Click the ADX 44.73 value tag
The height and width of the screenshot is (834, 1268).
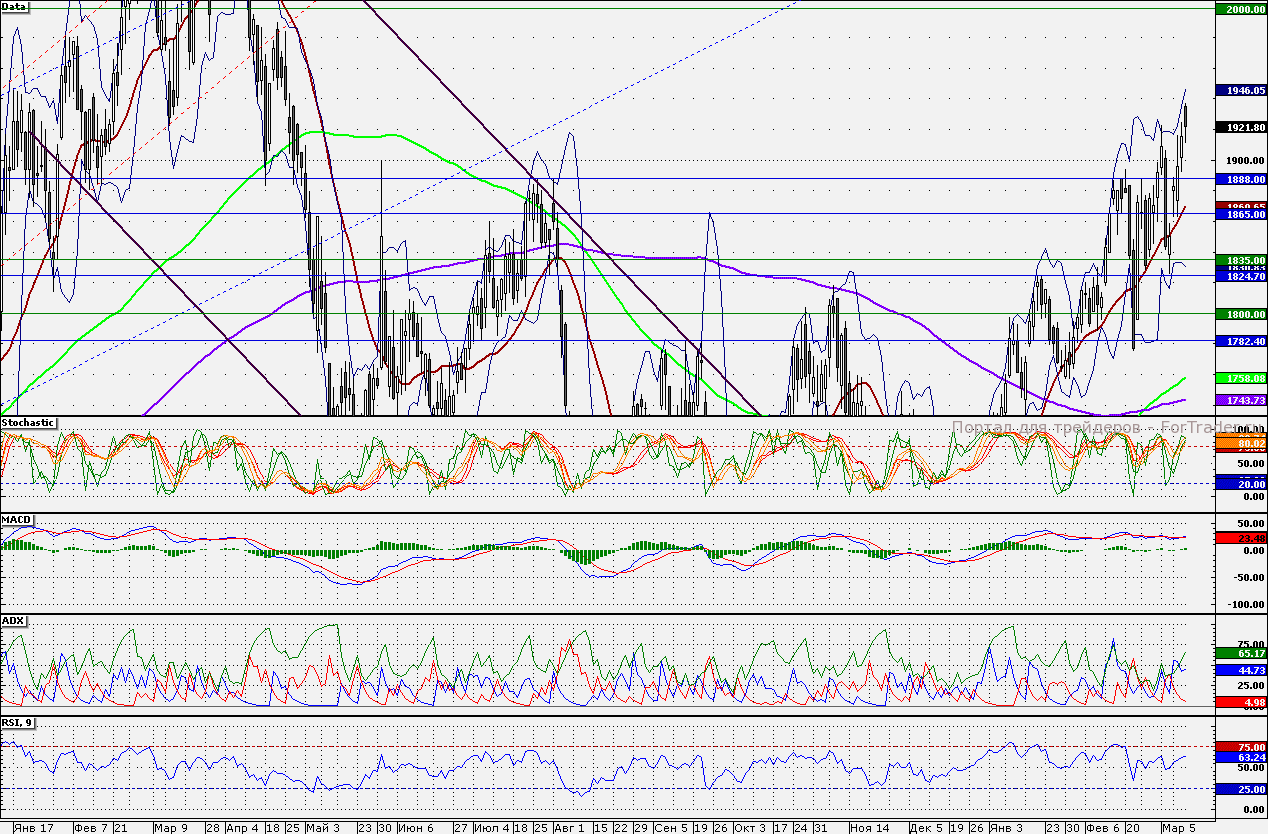1240,670
